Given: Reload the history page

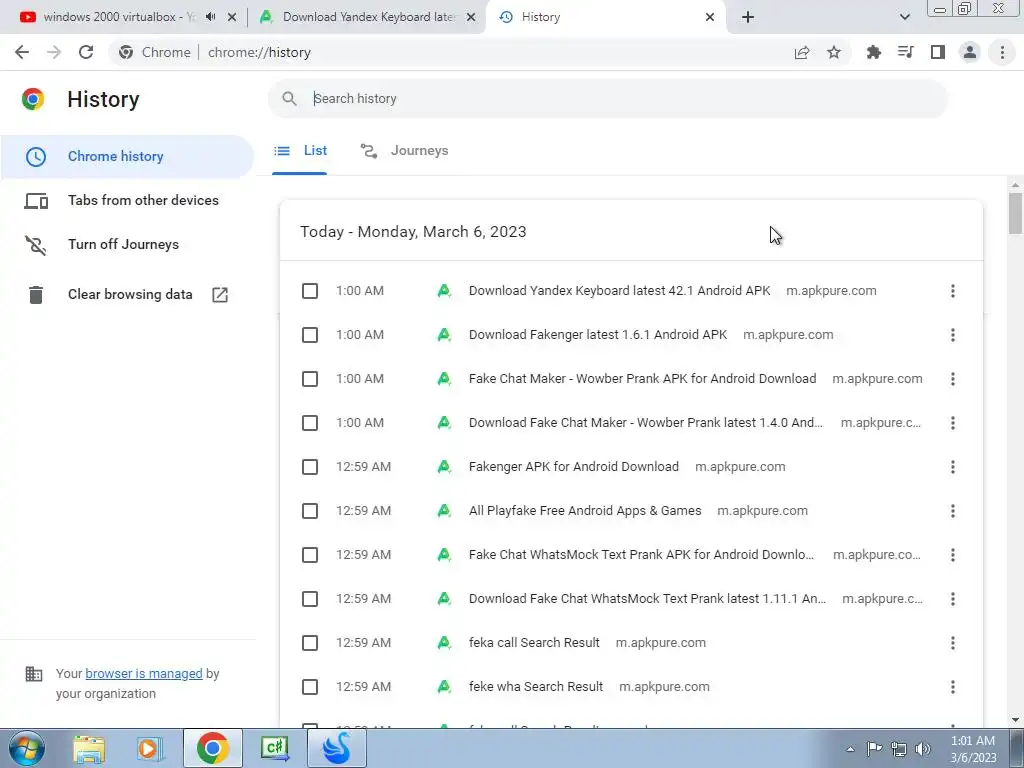Looking at the screenshot, I should click(86, 52).
